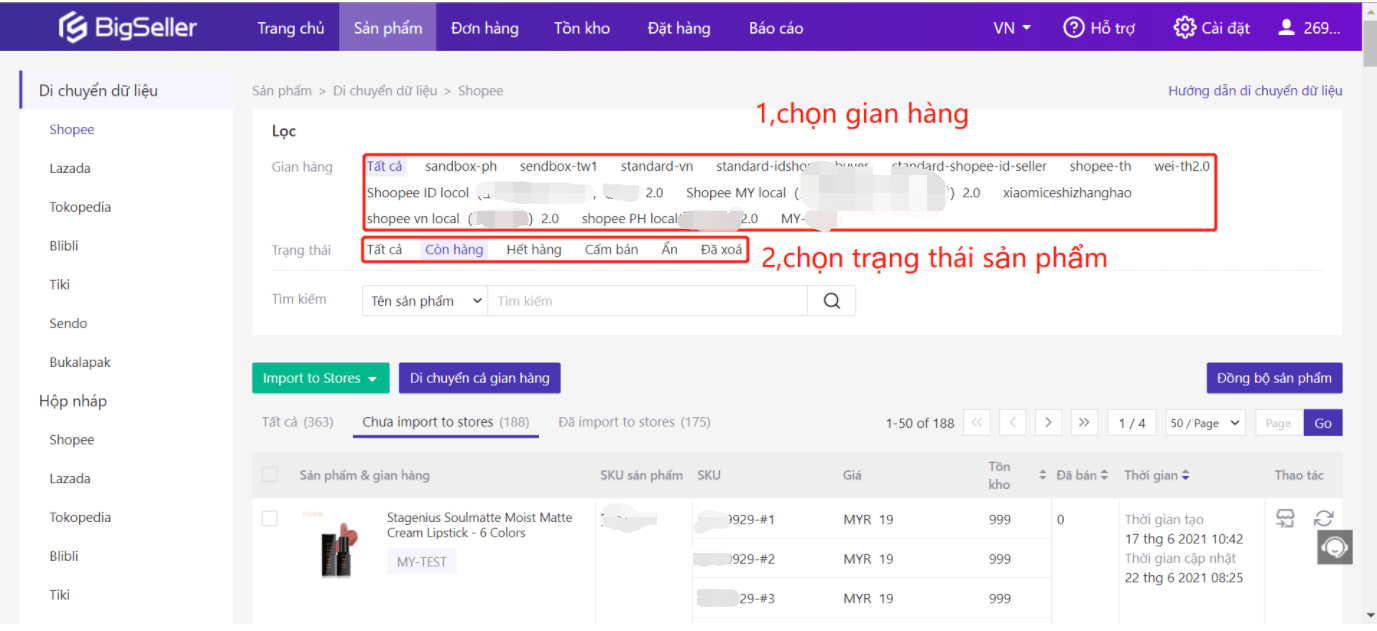Select the Còn hàng status filter

[x=454, y=250]
